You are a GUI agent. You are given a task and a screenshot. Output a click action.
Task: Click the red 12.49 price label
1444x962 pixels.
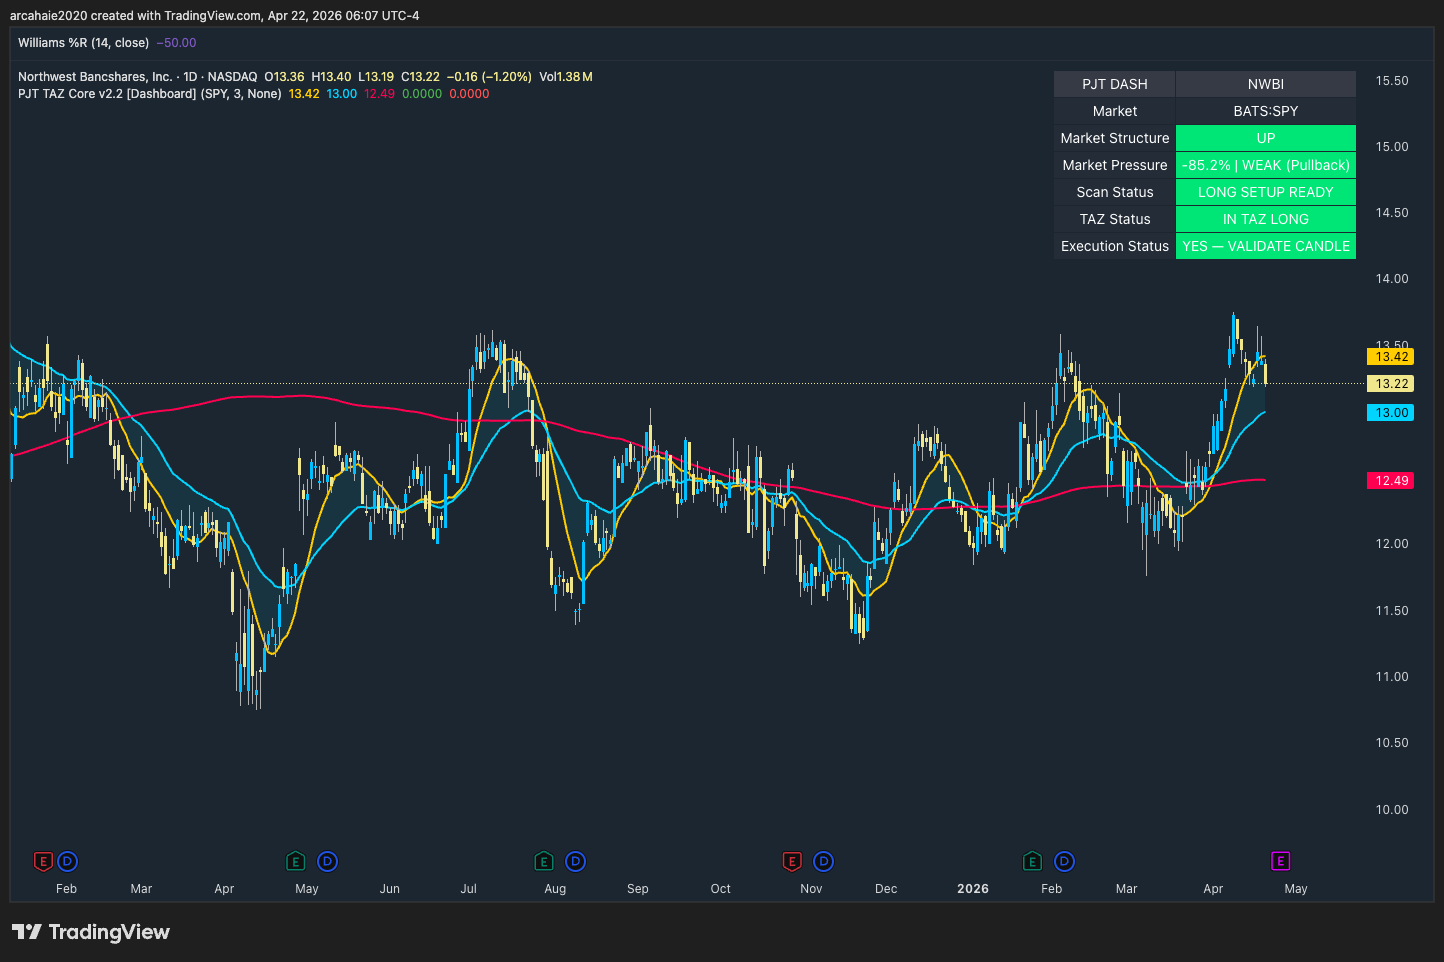tap(1390, 481)
